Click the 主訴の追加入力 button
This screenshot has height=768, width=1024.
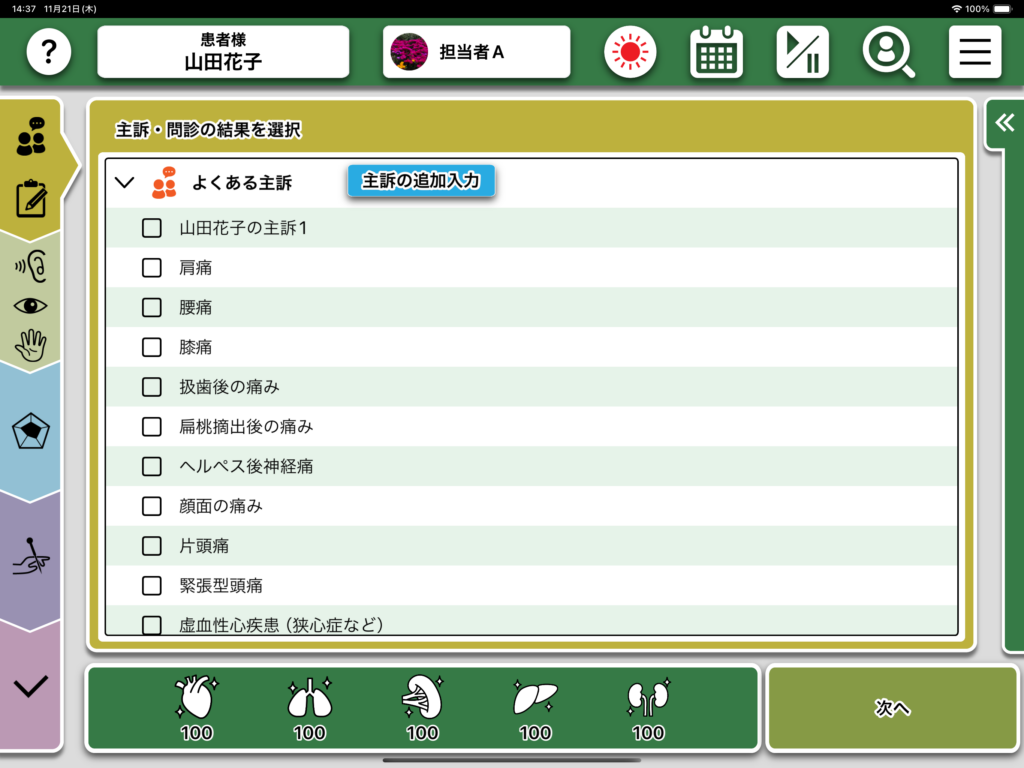(x=421, y=181)
